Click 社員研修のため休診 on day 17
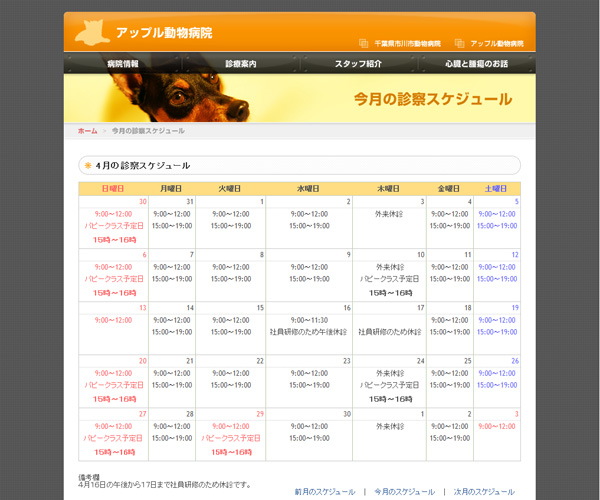This screenshot has width=600, height=500. pyautogui.click(x=390, y=332)
